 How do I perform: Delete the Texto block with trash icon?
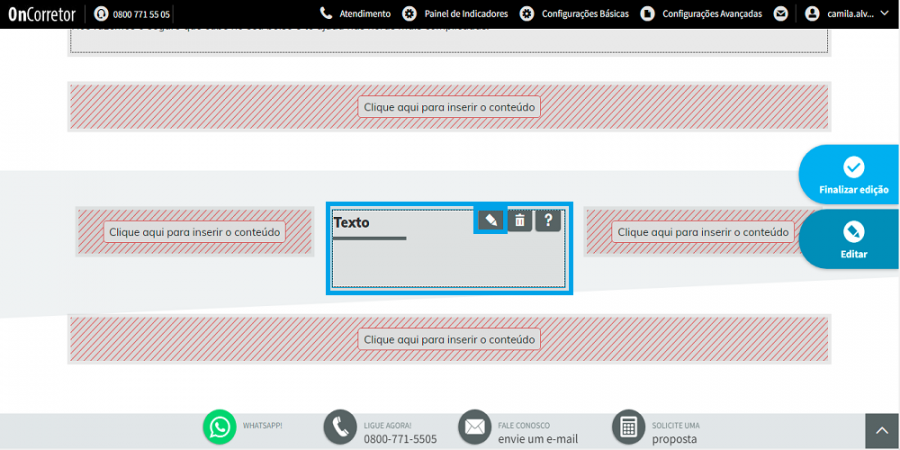pyautogui.click(x=520, y=220)
